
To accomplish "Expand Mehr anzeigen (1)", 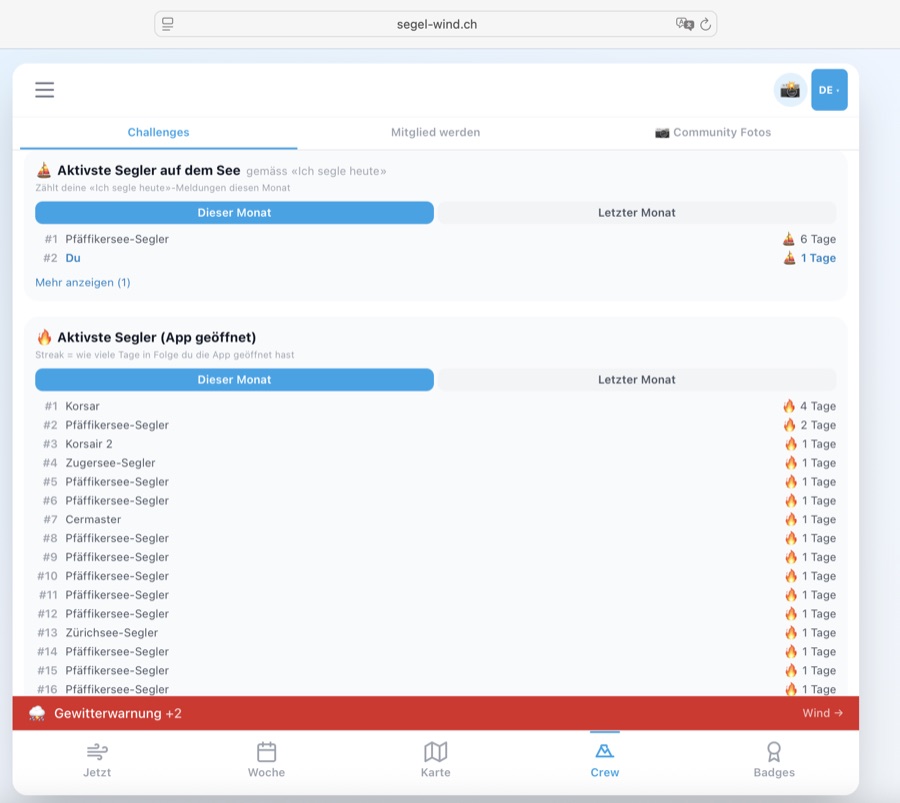I will 83,282.
